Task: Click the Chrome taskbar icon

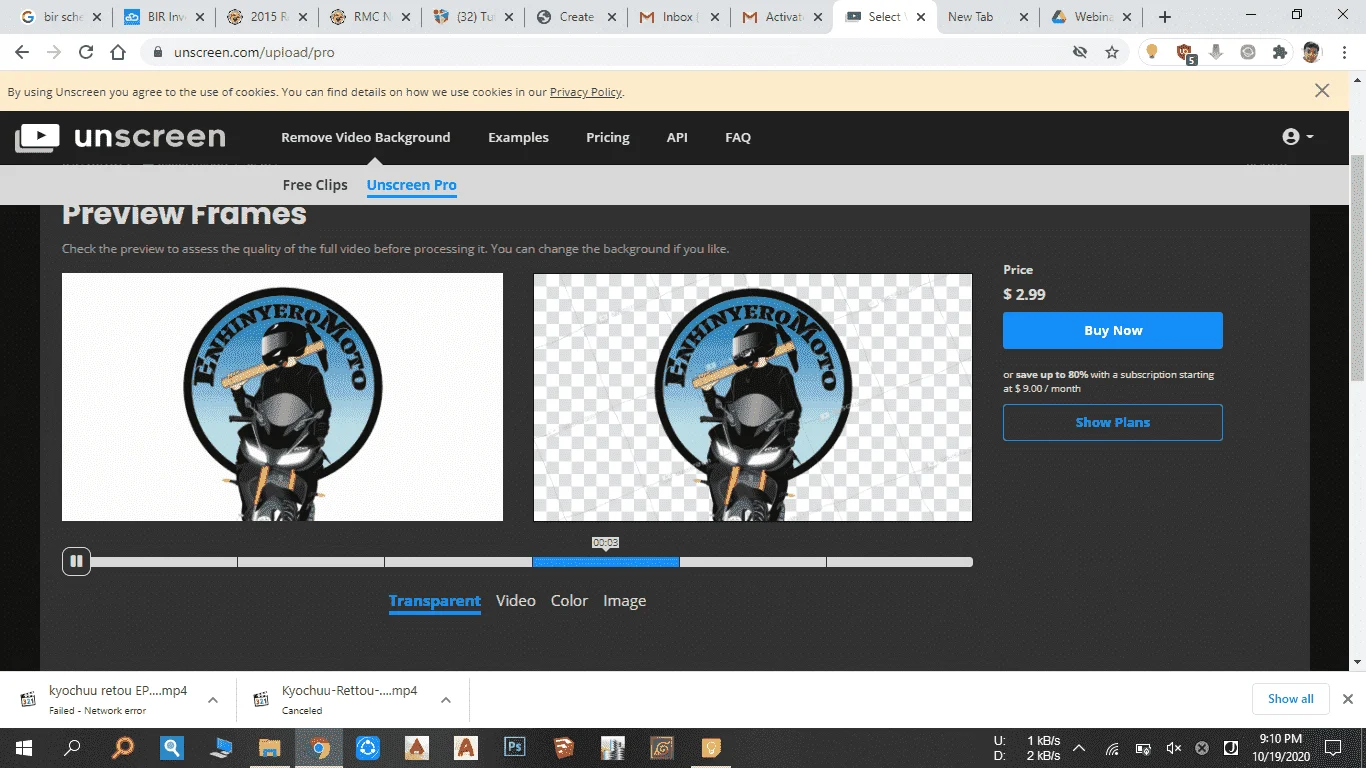Action: tap(319, 747)
